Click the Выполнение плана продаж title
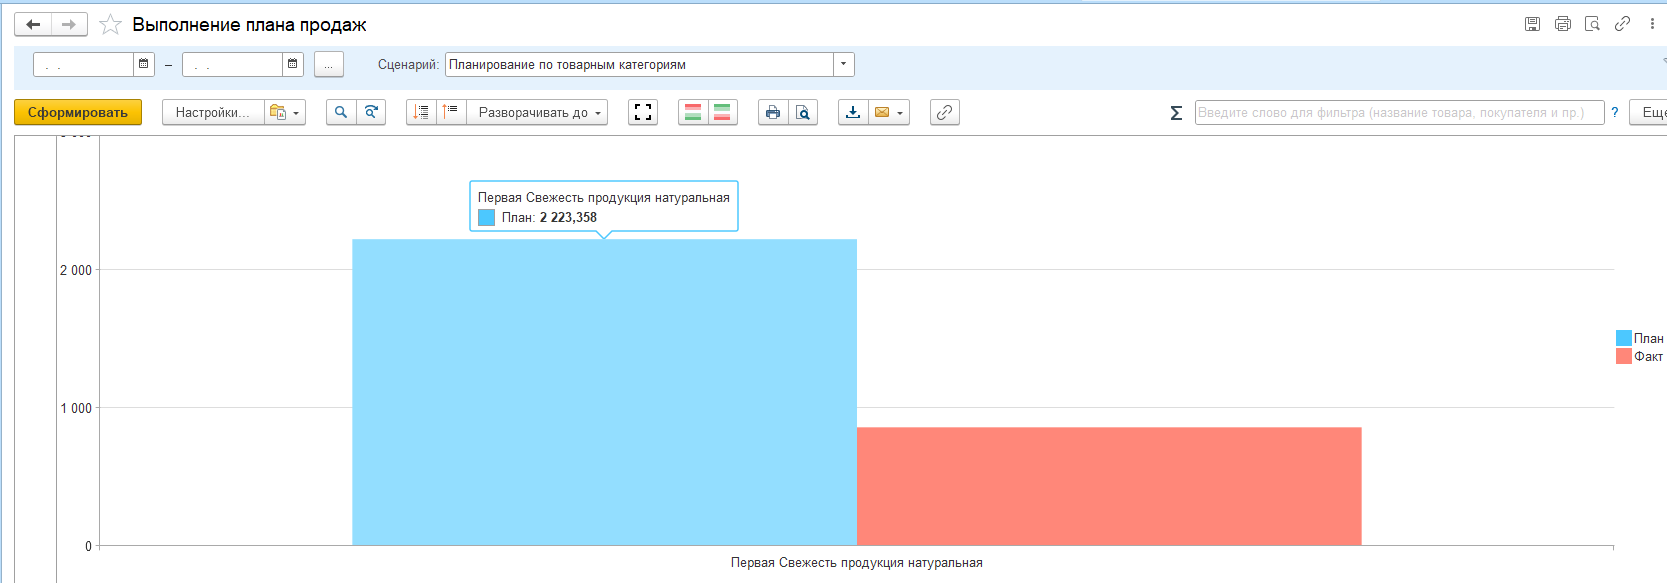The height and width of the screenshot is (583, 1667). (x=249, y=24)
